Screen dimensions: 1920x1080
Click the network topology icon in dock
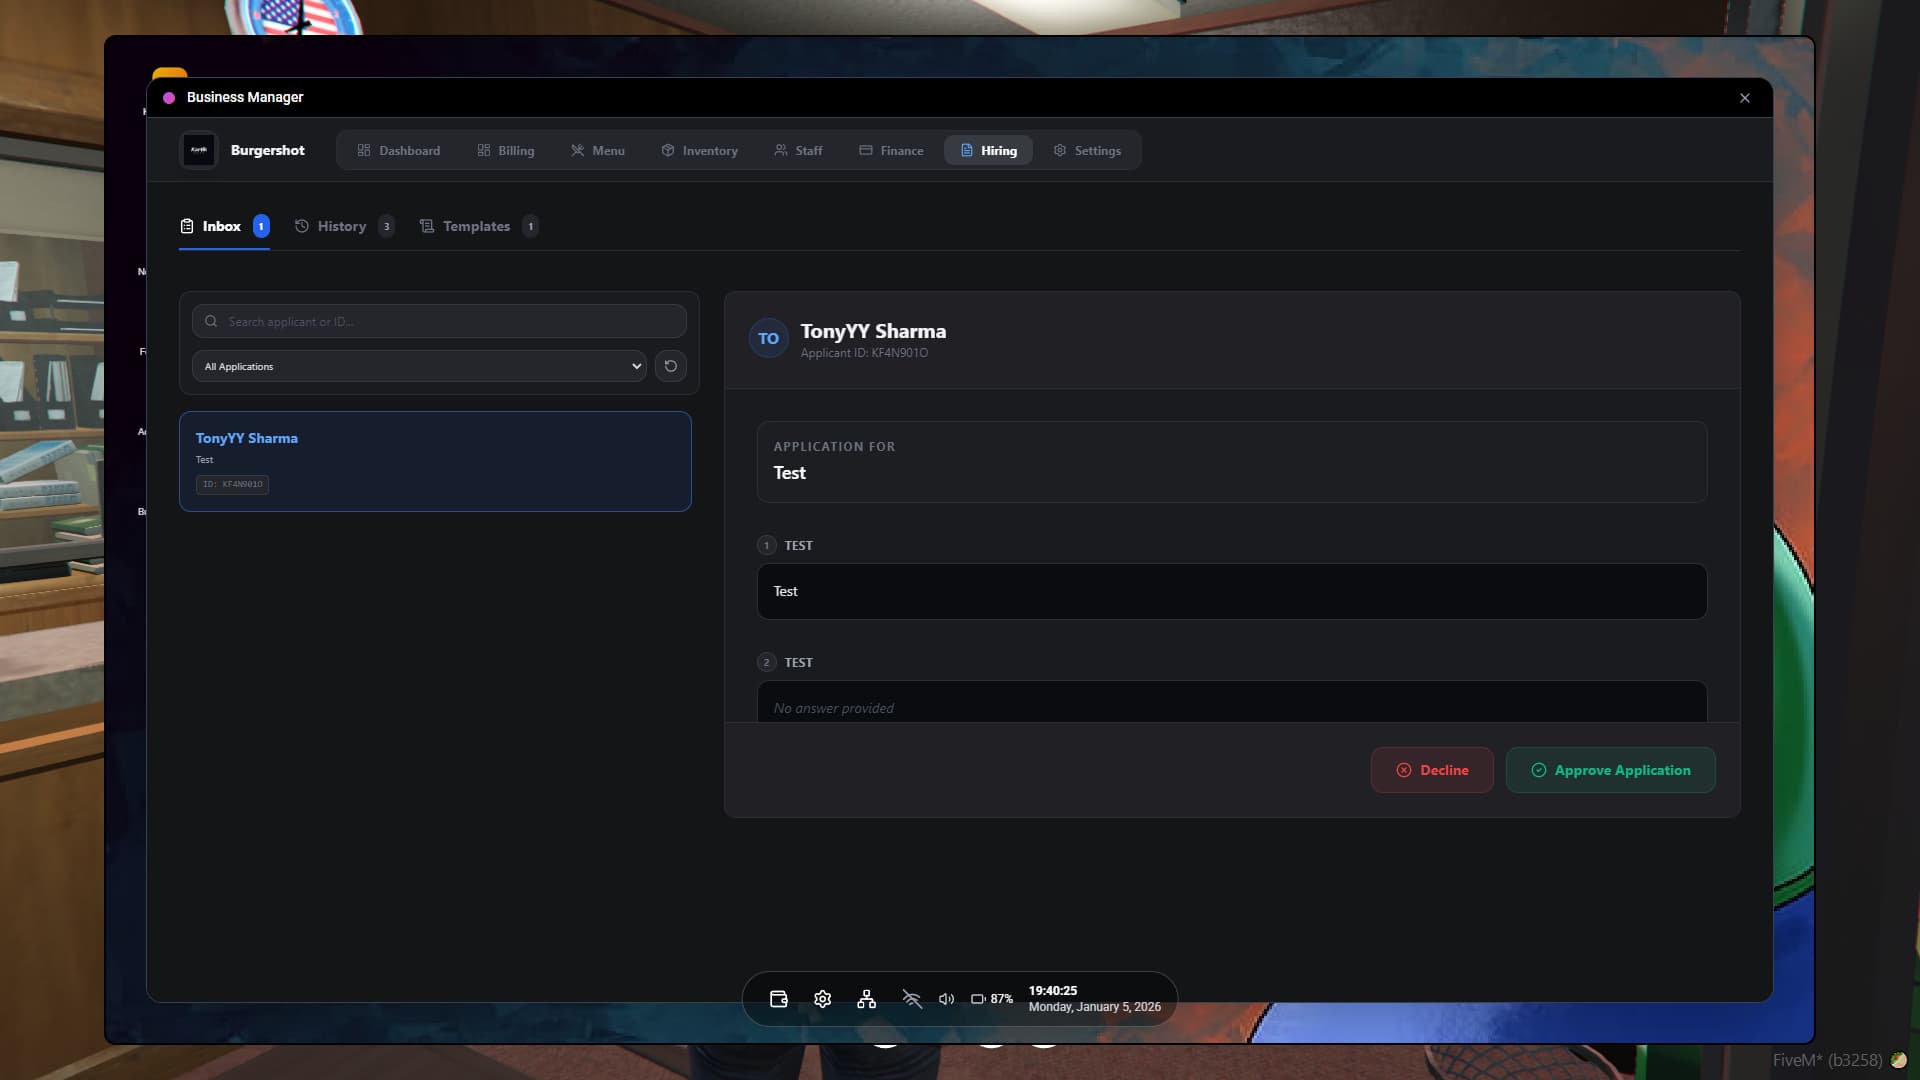(x=866, y=999)
